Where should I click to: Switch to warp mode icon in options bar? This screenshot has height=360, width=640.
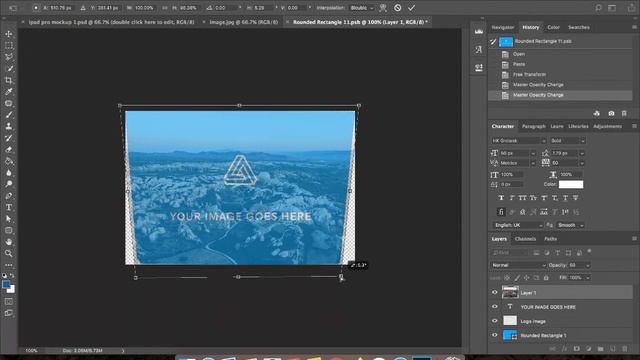pyautogui.click(x=383, y=8)
